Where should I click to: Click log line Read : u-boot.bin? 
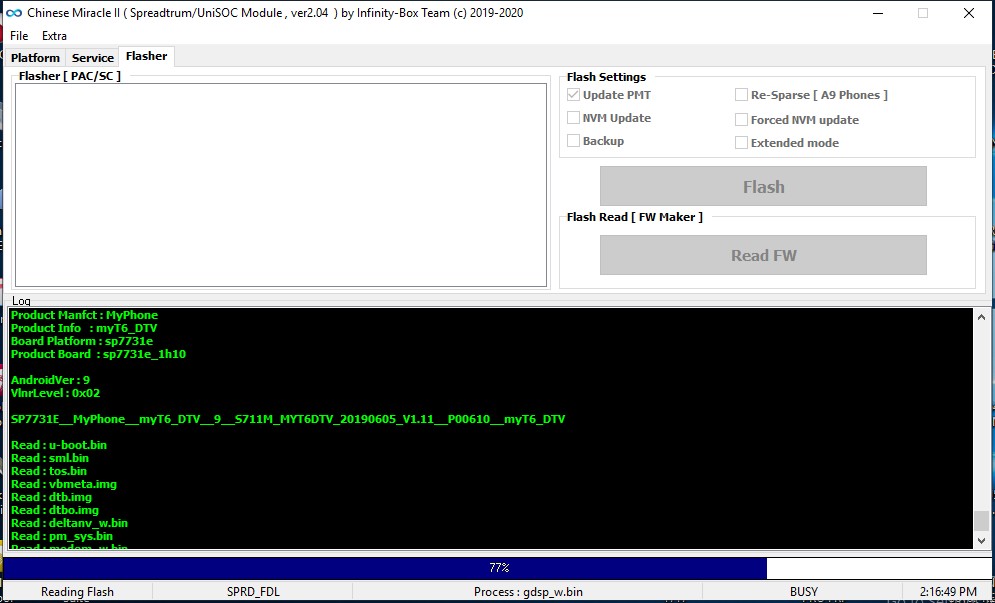pyautogui.click(x=59, y=445)
